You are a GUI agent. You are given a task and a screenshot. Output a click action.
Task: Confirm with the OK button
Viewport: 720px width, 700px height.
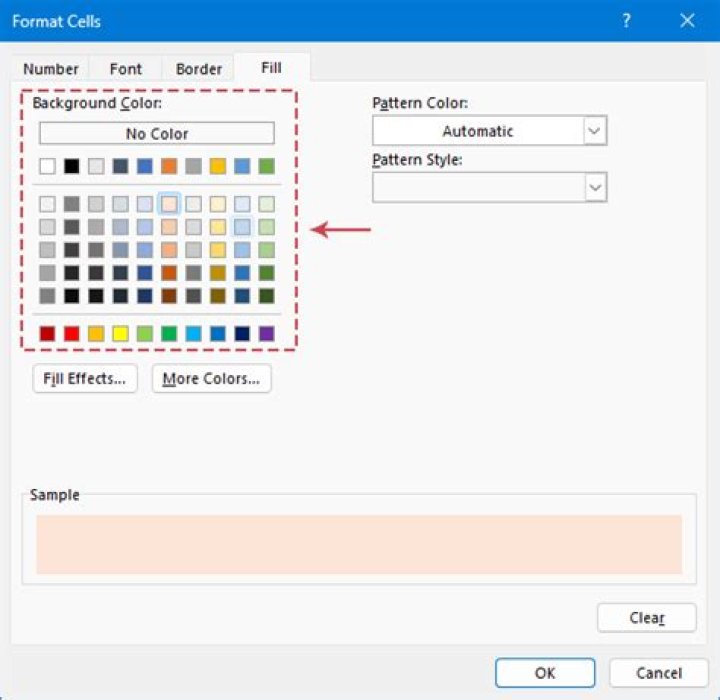[545, 673]
